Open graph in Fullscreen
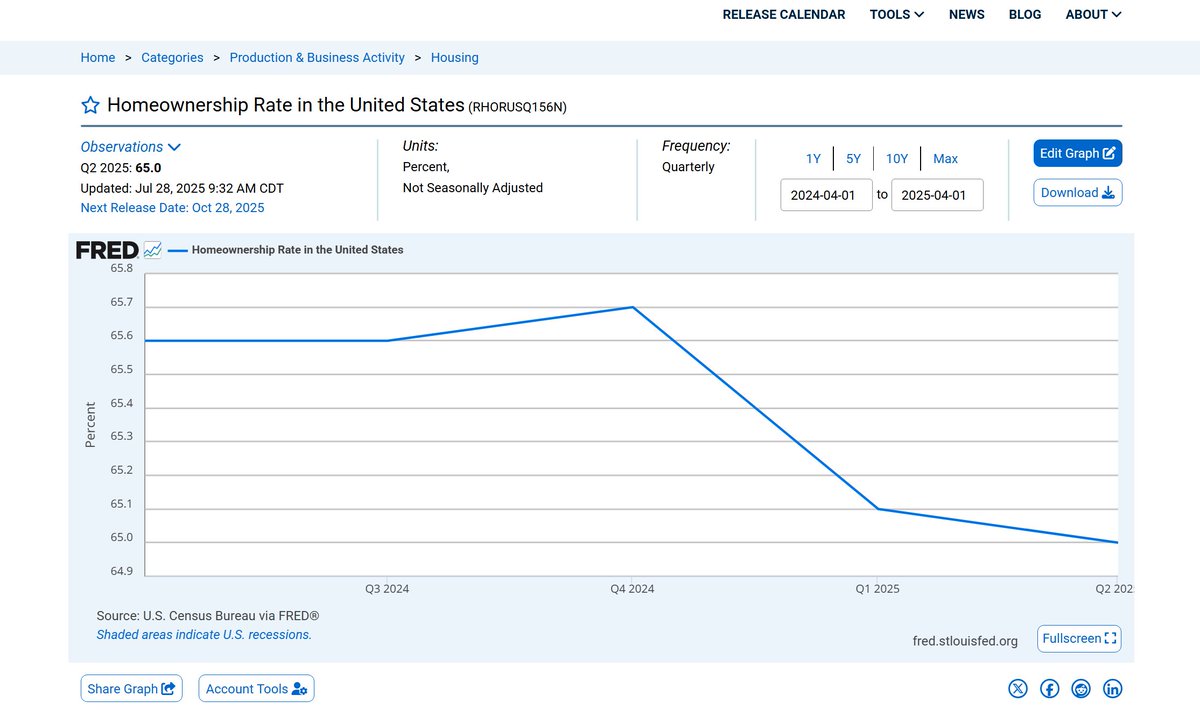1200x716 pixels. pyautogui.click(x=1079, y=638)
